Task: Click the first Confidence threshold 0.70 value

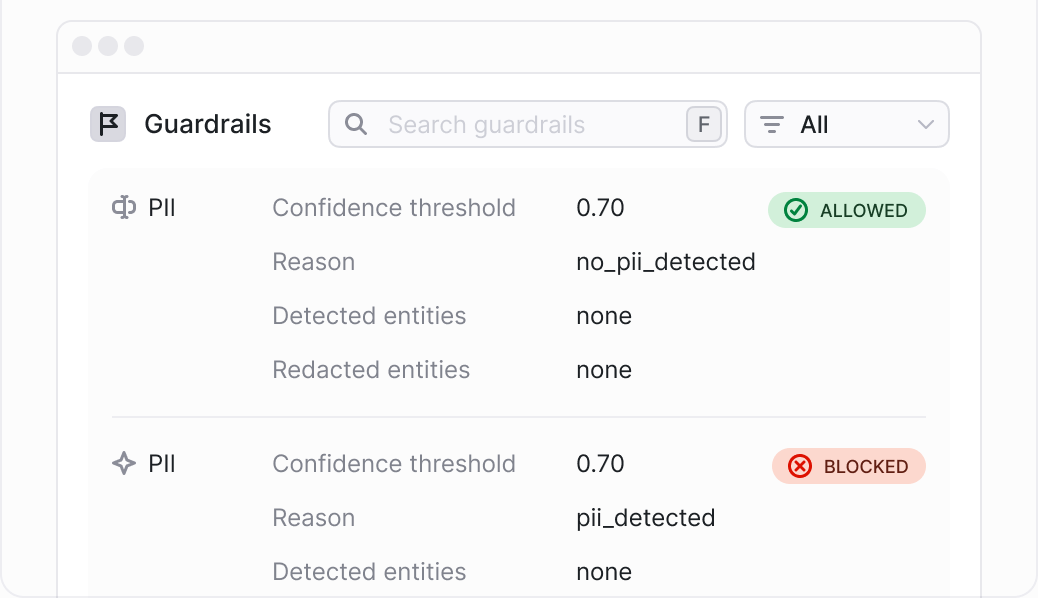Action: pyautogui.click(x=600, y=207)
